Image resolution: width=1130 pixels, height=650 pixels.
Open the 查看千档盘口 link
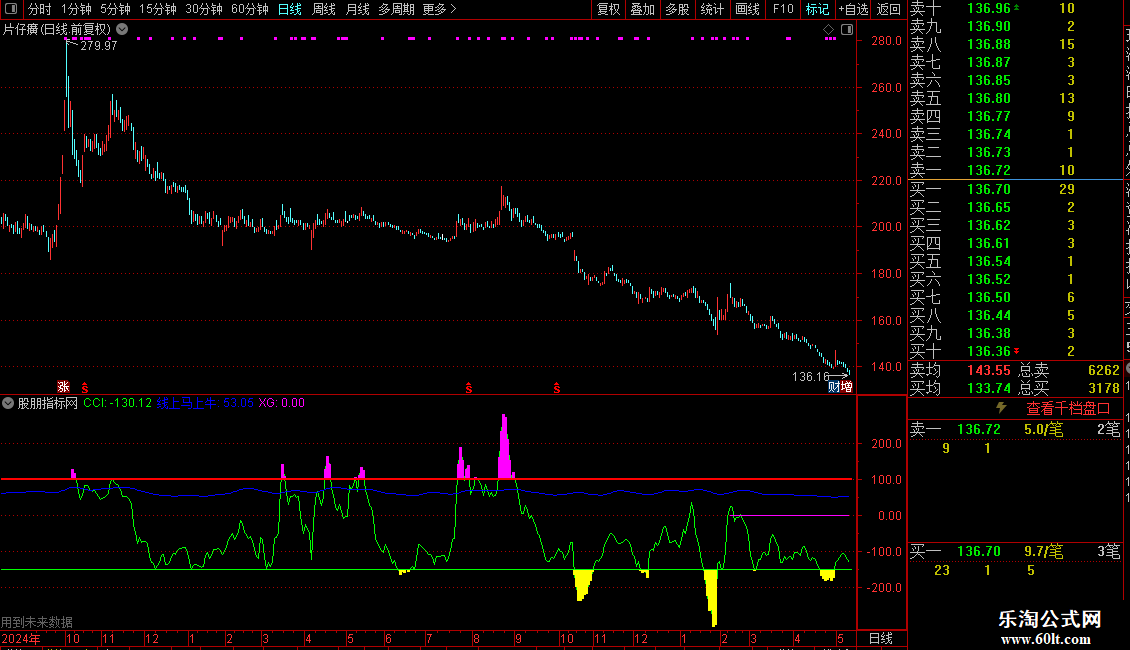click(x=1068, y=409)
